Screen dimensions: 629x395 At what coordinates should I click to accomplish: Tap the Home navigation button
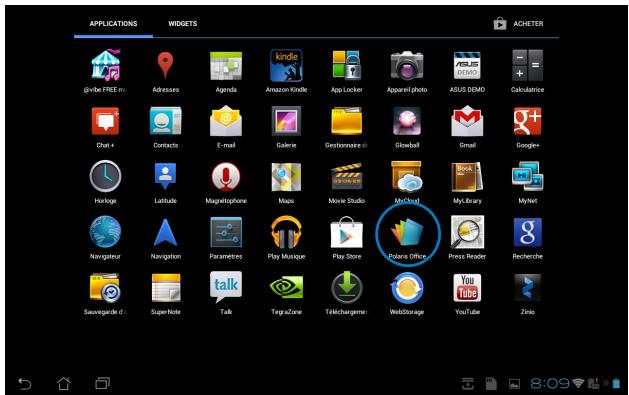63,384
